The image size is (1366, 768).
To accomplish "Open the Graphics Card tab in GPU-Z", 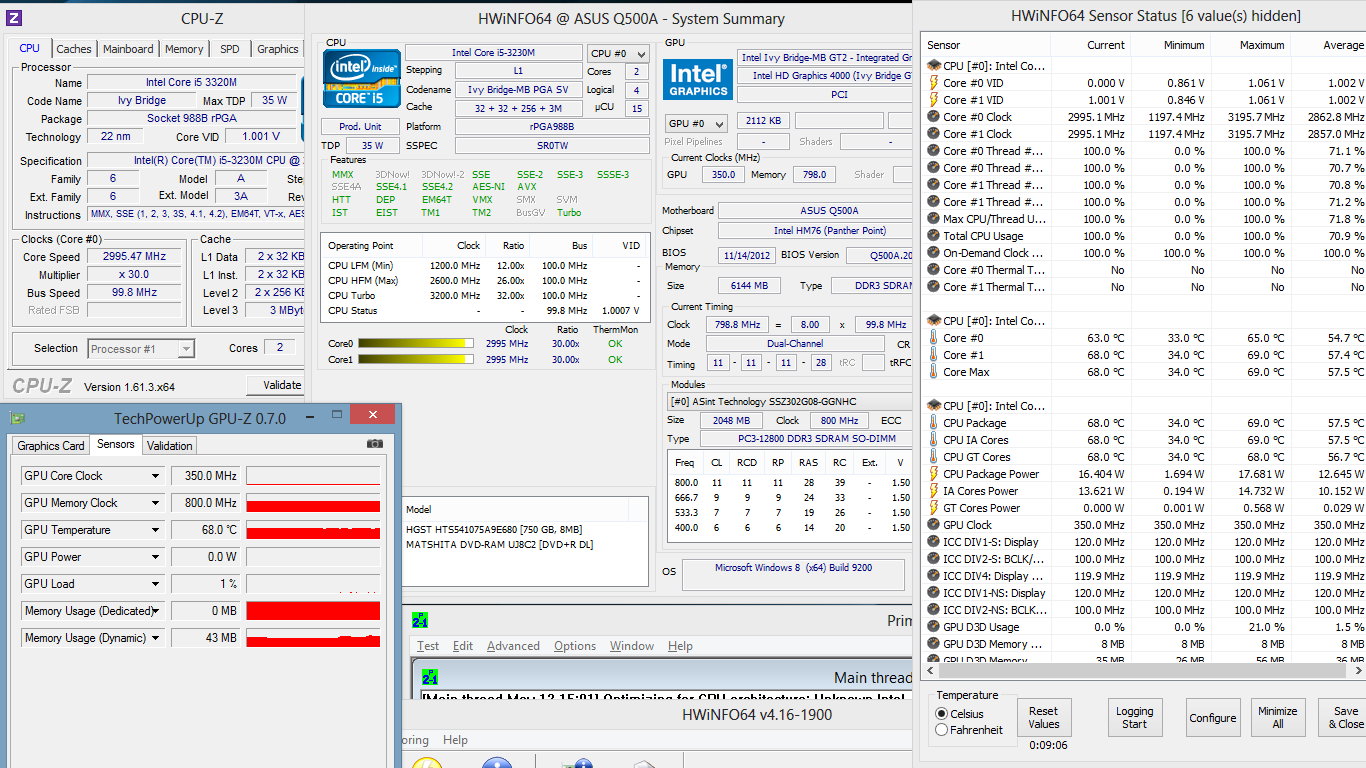I will 51,446.
